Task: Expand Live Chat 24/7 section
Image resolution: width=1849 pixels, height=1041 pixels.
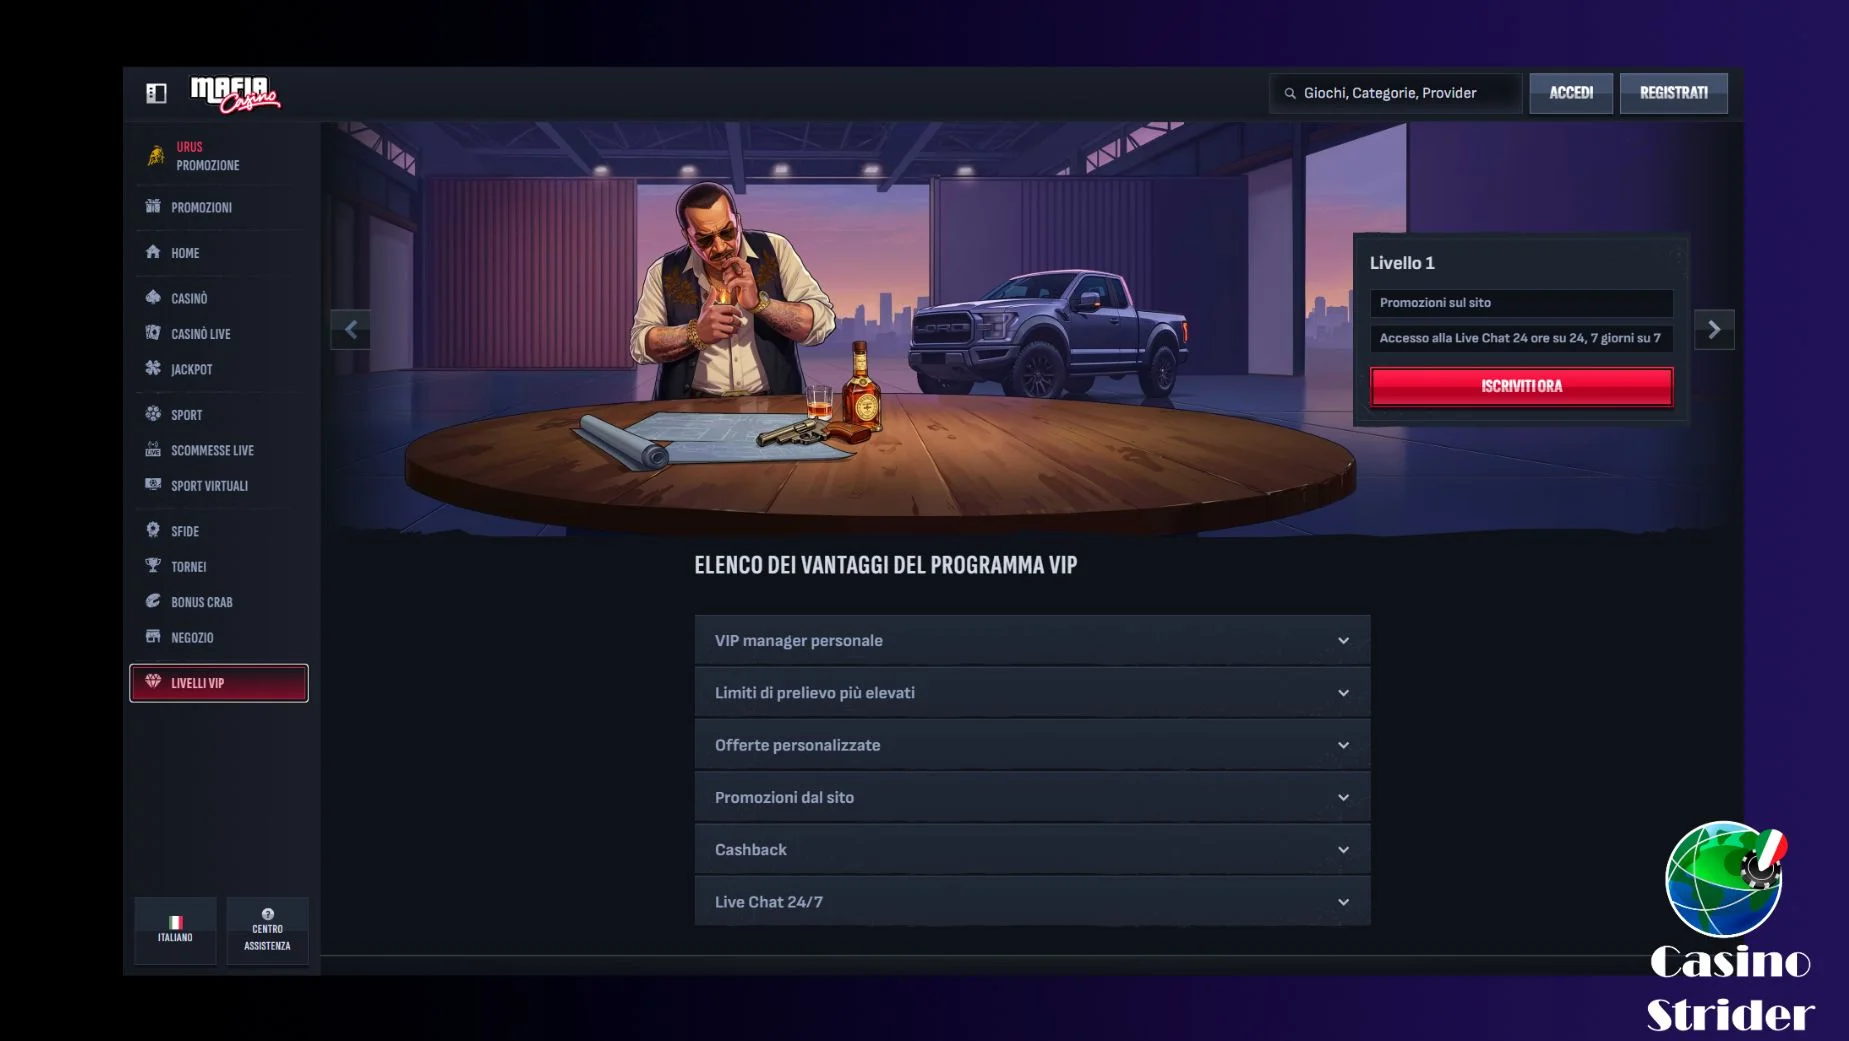Action: [x=1031, y=902]
